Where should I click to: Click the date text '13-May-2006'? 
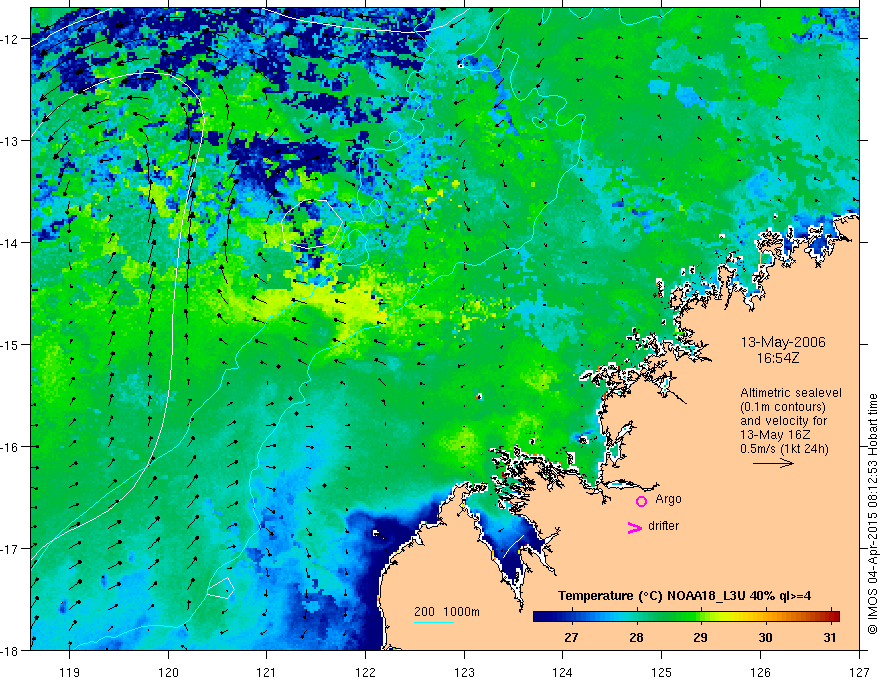click(783, 342)
